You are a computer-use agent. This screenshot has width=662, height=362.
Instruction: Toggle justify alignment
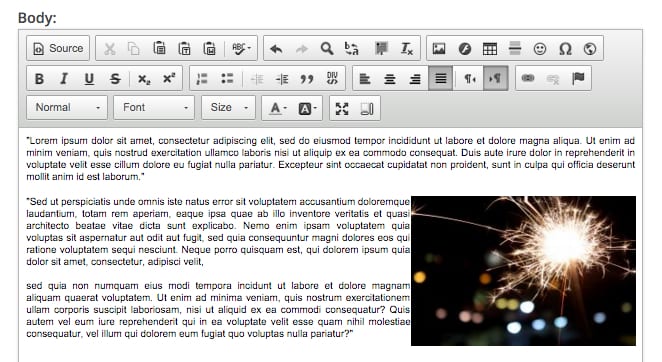[x=440, y=79]
